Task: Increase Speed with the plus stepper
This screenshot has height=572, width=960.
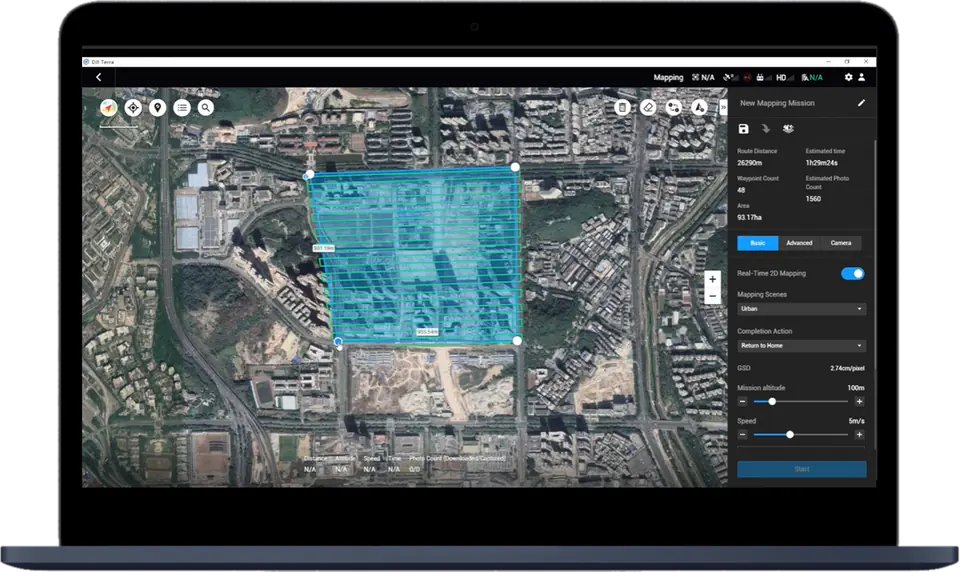Action: pos(859,434)
